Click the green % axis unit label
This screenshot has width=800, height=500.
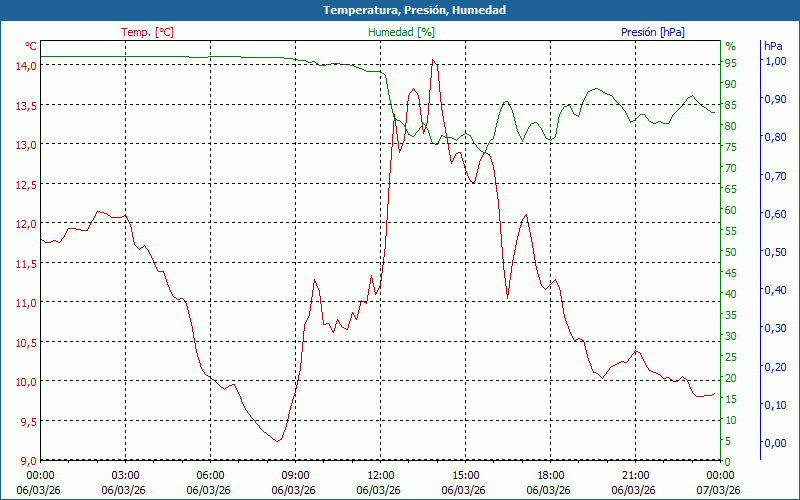click(730, 46)
